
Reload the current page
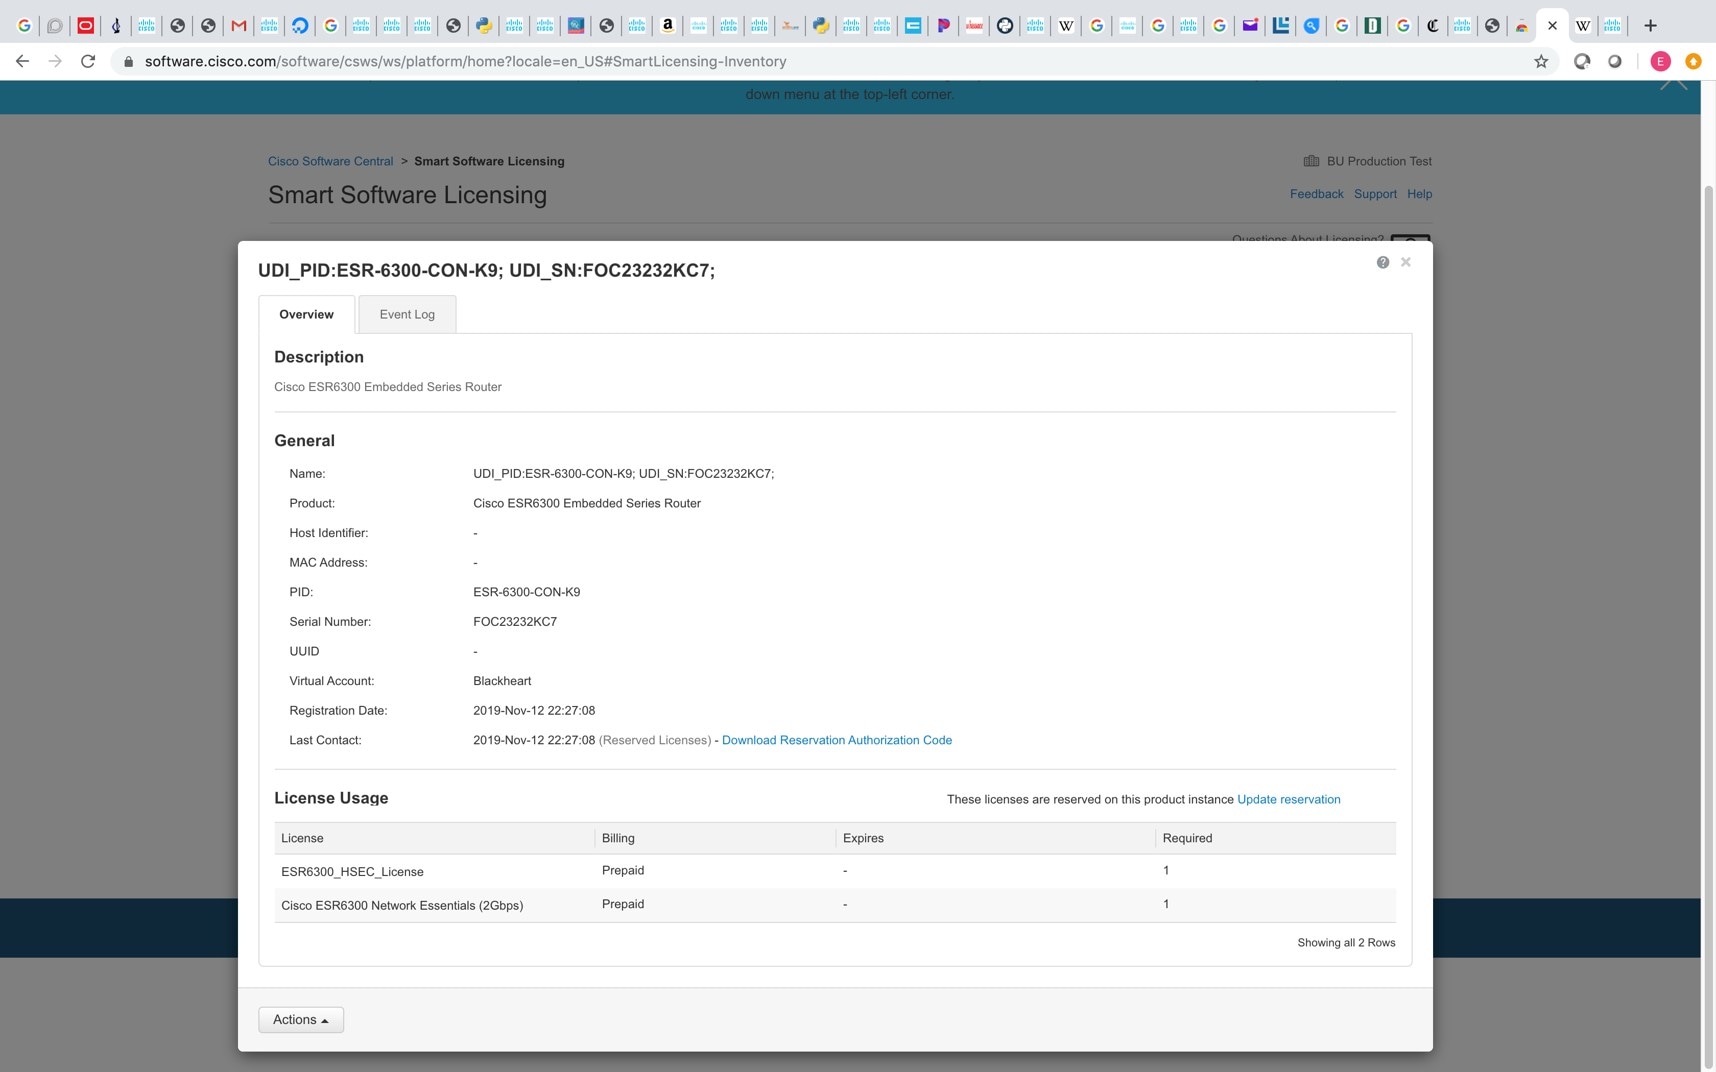coord(88,61)
